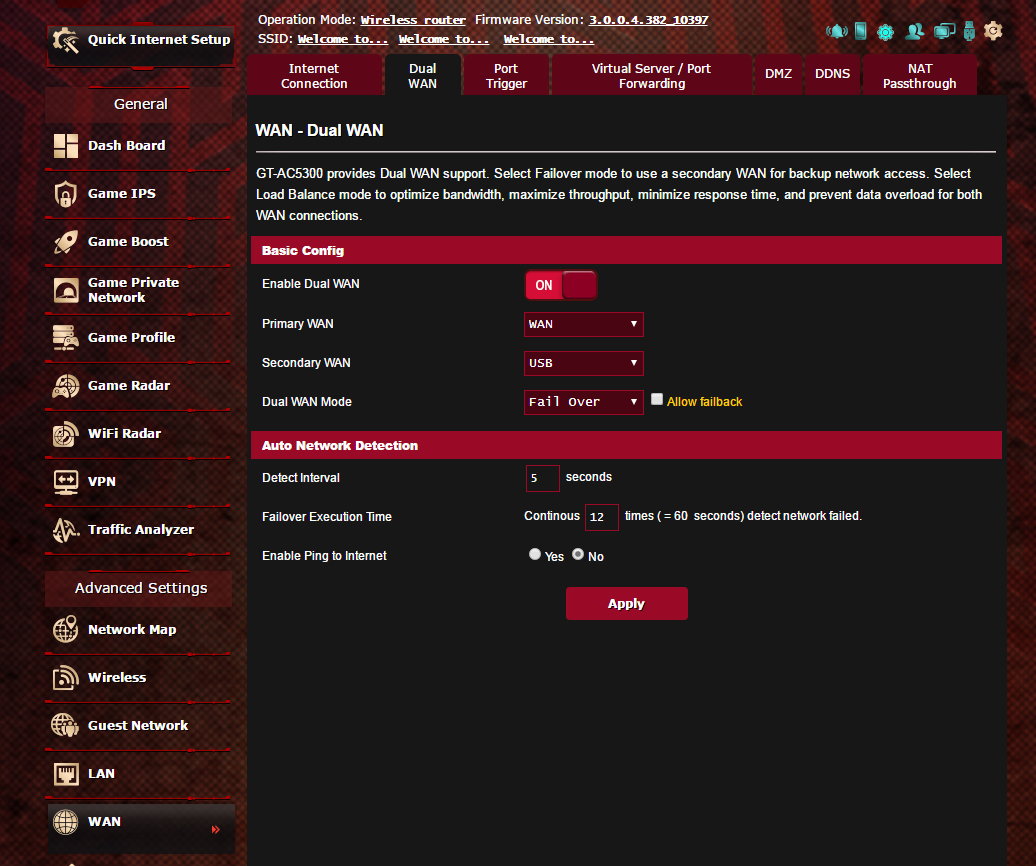Viewport: 1036px width, 866px height.
Task: Click the second Welcome to... SSID link
Action: coord(444,39)
